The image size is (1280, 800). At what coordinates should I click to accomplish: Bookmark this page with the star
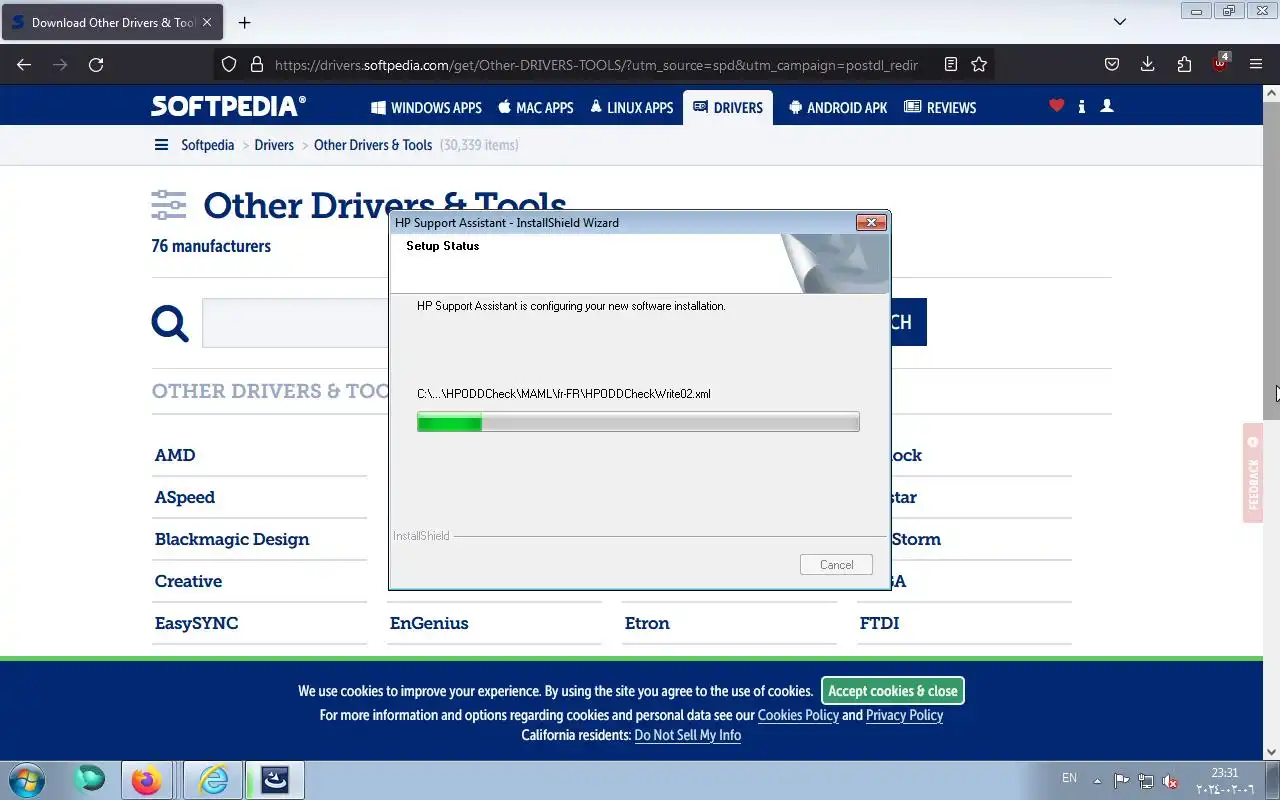(979, 64)
